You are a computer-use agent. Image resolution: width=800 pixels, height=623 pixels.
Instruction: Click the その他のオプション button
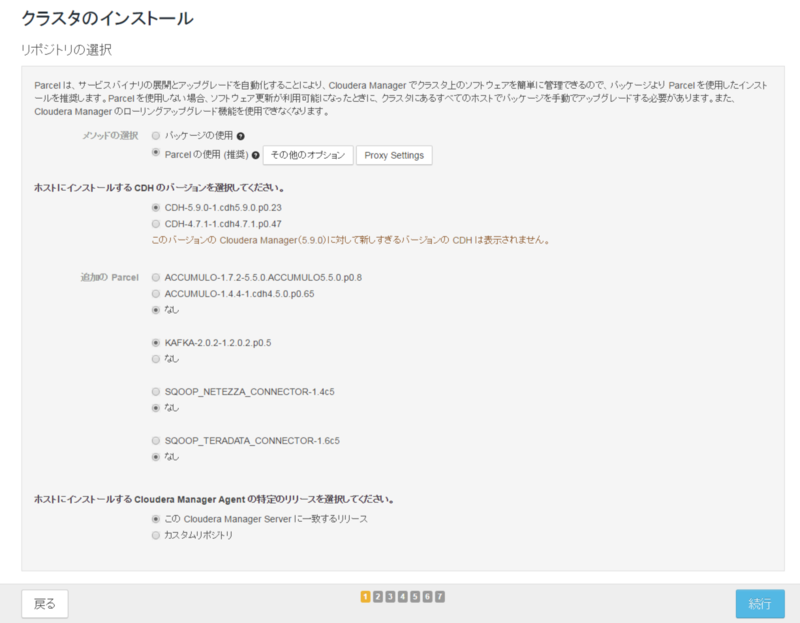308,155
